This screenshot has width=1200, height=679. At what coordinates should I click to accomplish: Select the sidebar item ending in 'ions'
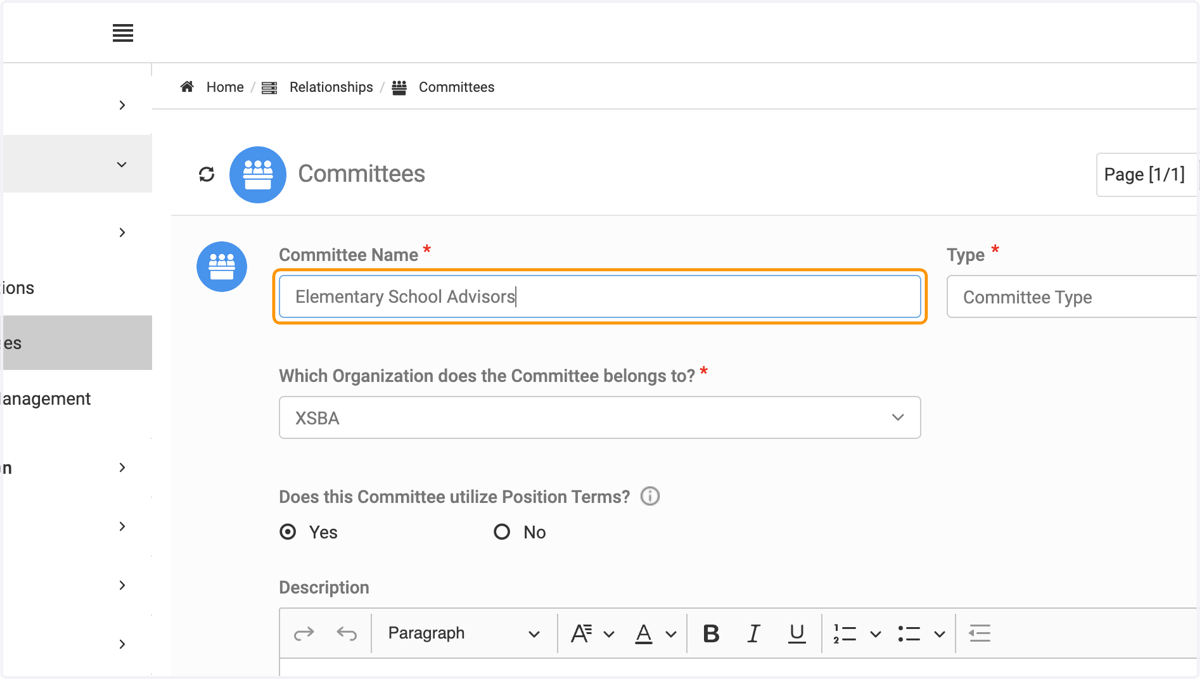point(18,288)
